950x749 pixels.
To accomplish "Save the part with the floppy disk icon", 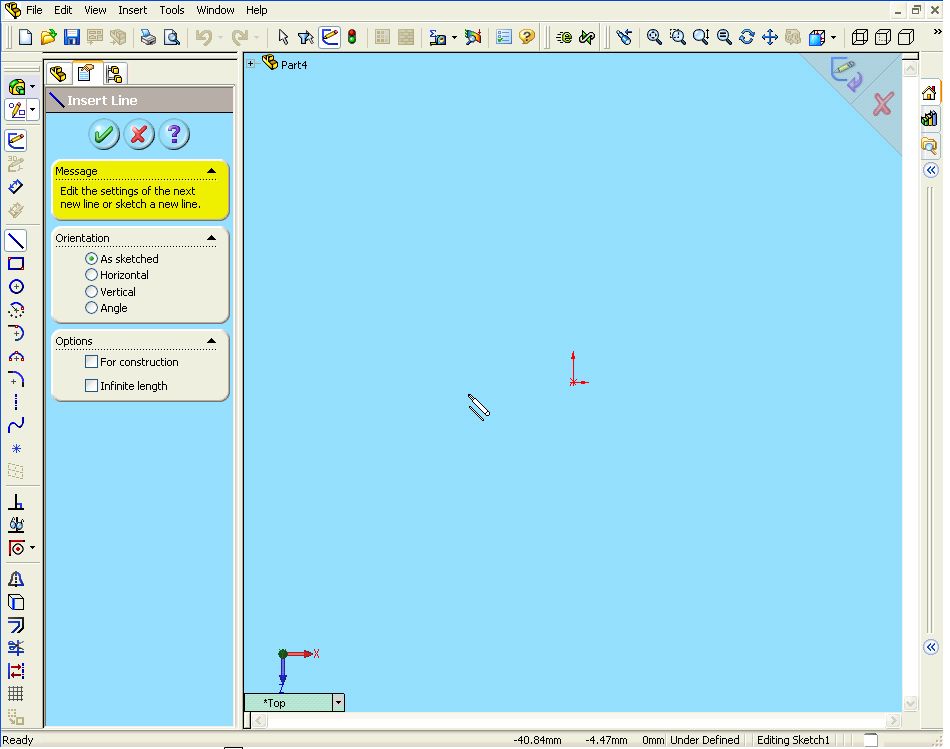I will coord(71,38).
